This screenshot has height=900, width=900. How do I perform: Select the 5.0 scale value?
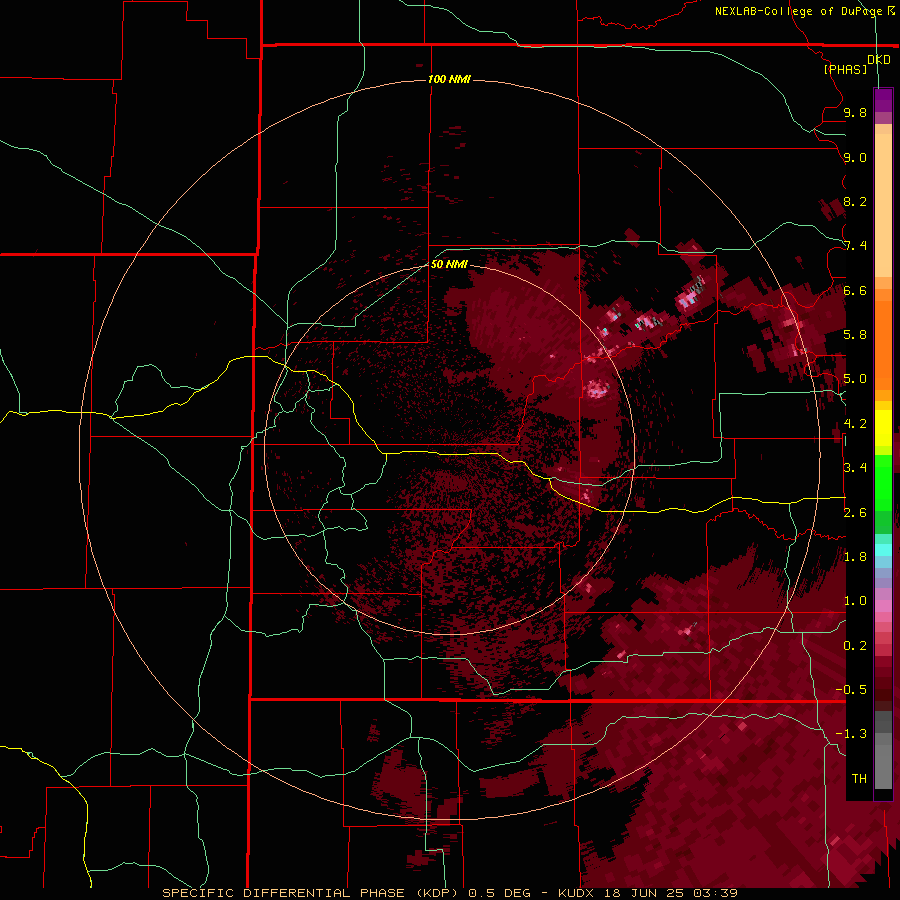point(855,379)
